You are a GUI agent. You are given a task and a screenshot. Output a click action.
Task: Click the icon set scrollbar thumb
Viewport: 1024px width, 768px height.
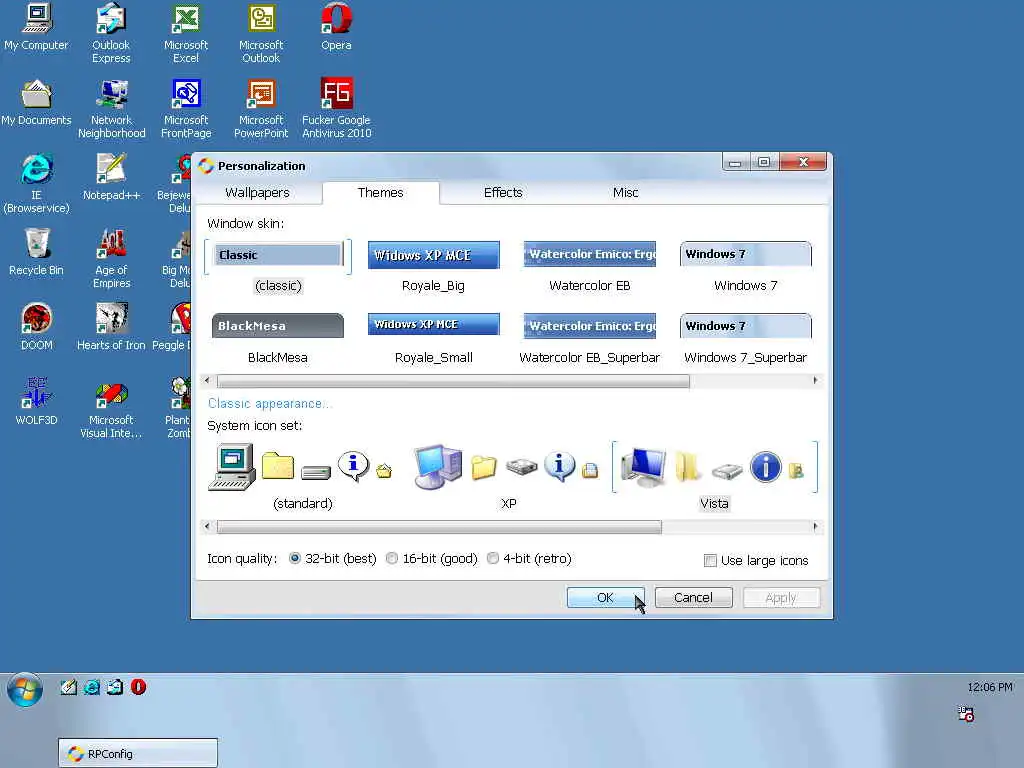tap(439, 527)
